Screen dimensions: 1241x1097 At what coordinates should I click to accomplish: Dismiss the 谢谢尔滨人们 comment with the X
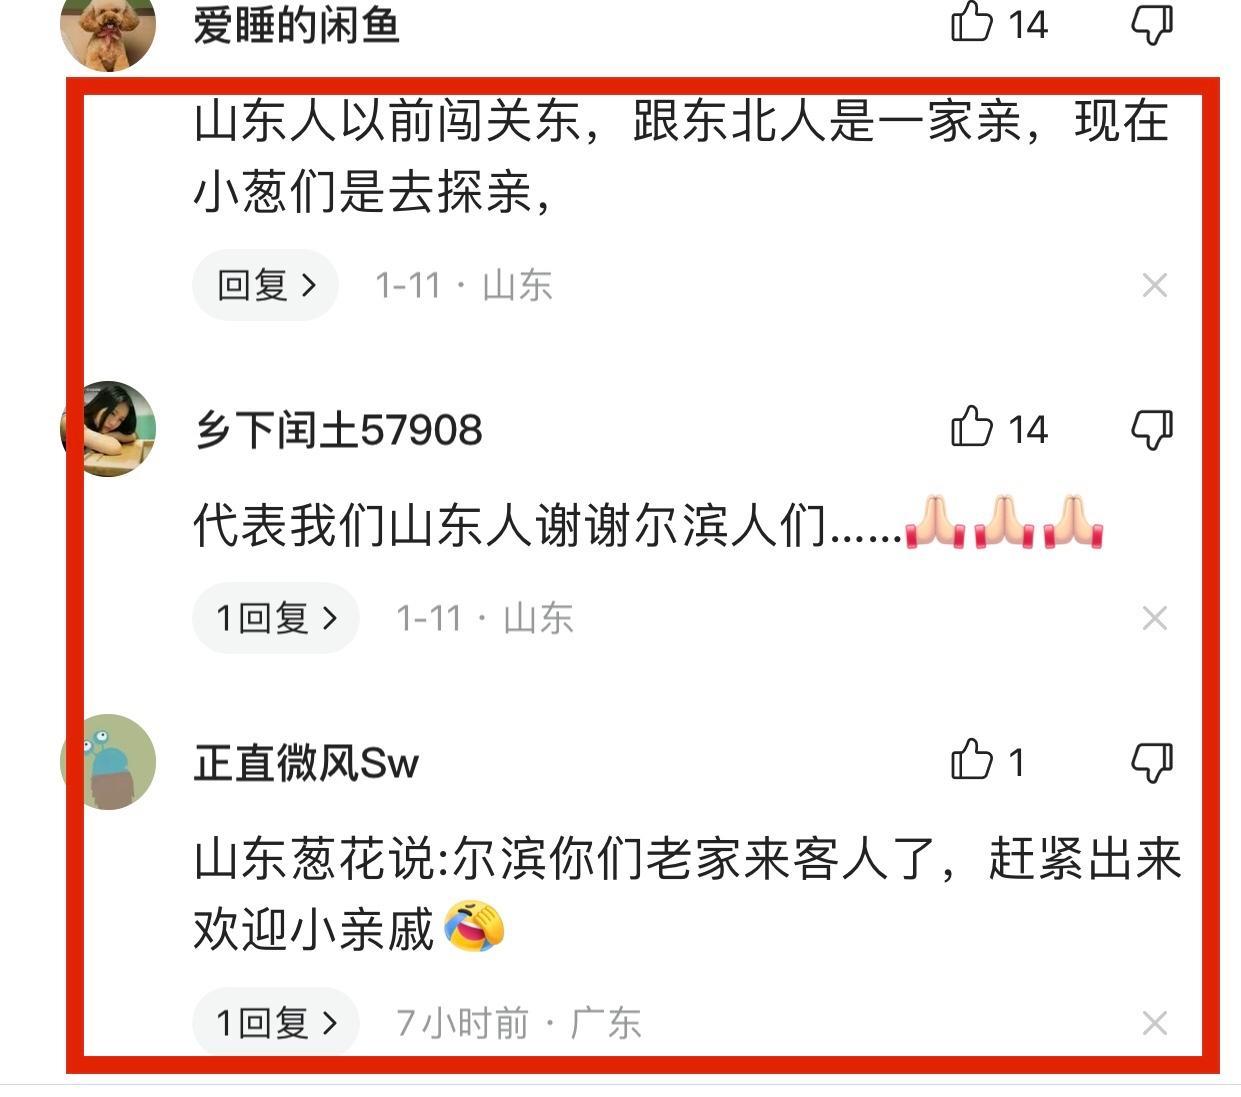pyautogui.click(x=1154, y=619)
